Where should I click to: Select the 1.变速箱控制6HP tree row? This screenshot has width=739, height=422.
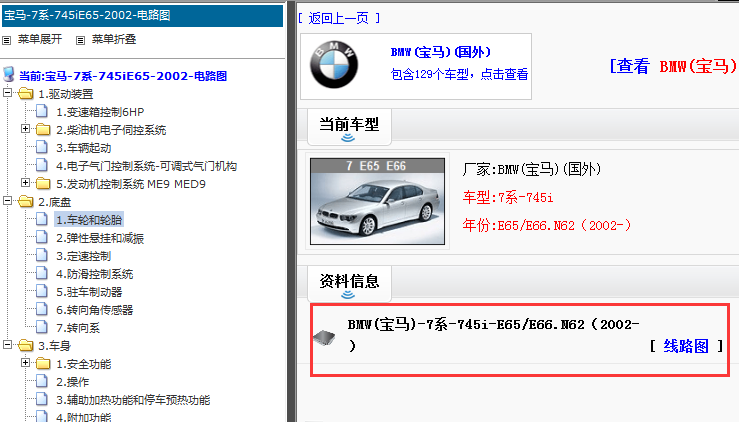click(x=100, y=112)
